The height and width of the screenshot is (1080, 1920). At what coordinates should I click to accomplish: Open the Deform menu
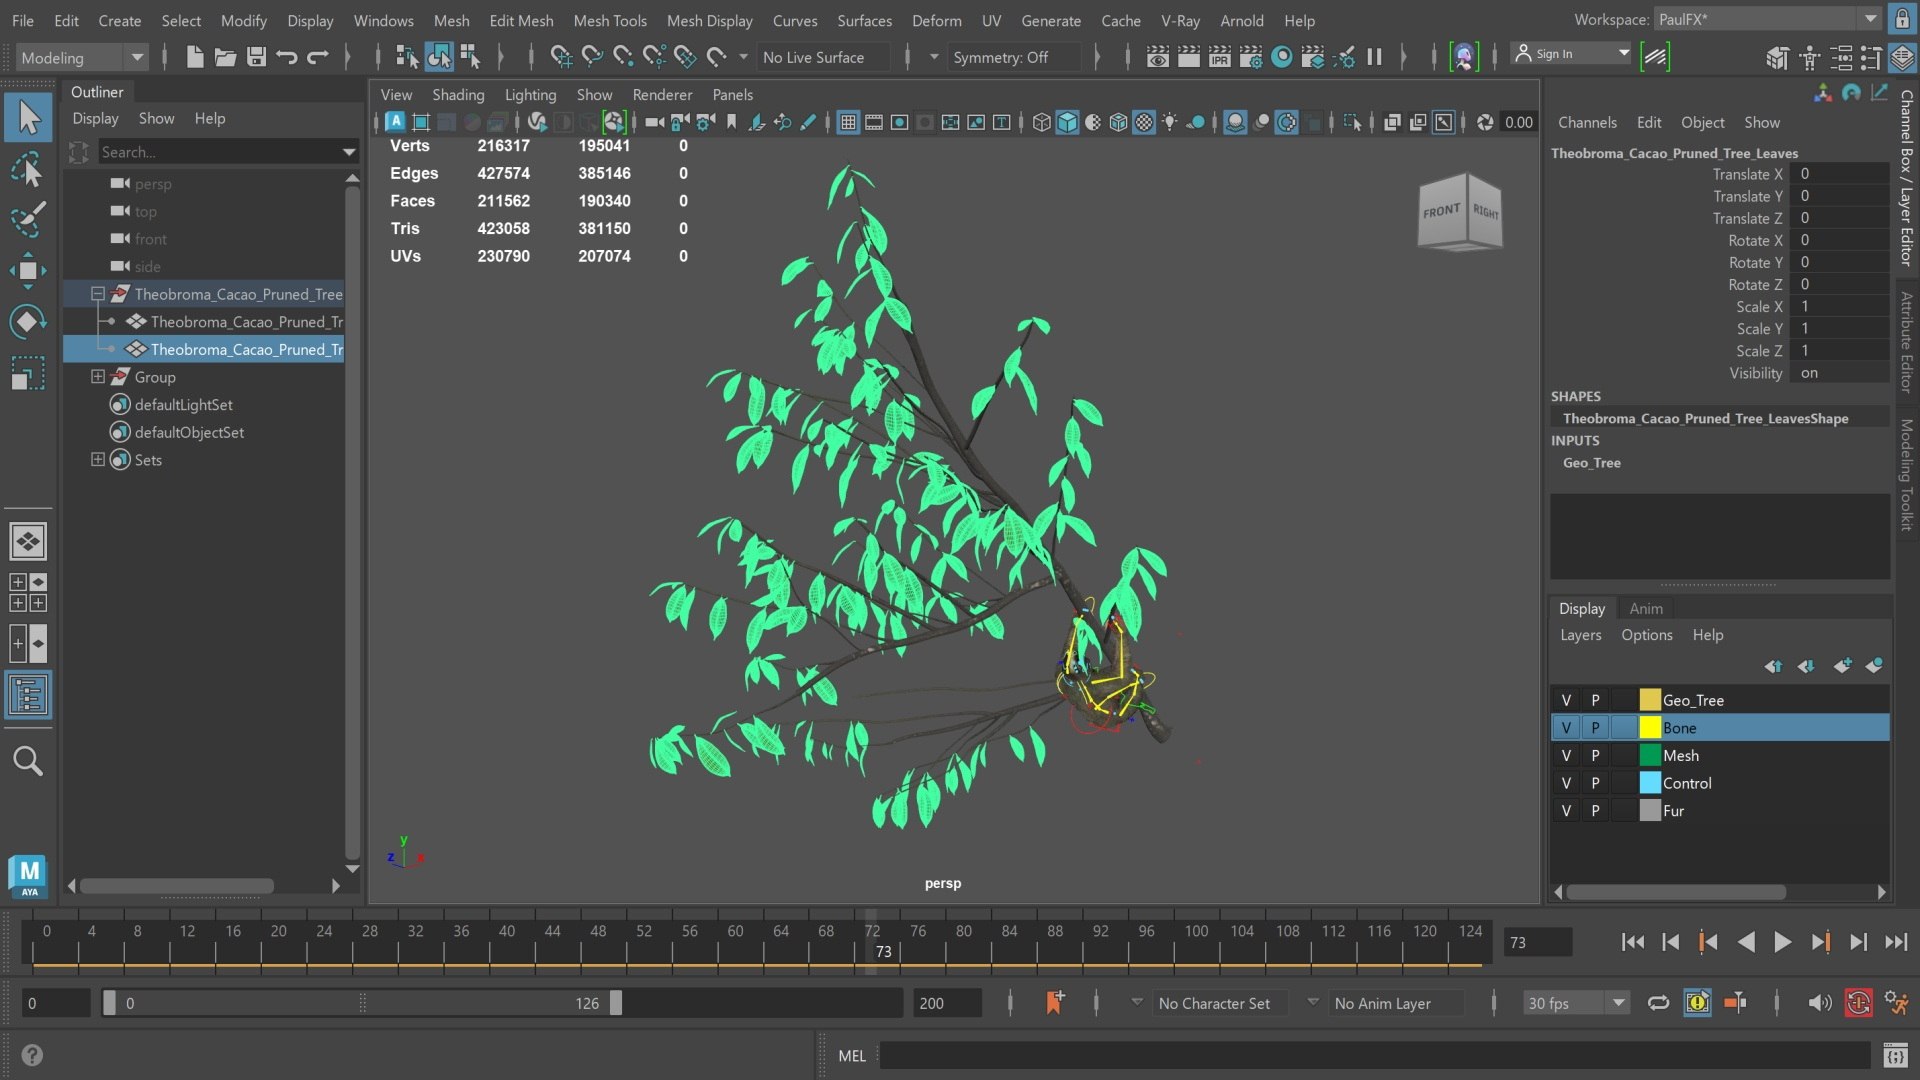(936, 20)
